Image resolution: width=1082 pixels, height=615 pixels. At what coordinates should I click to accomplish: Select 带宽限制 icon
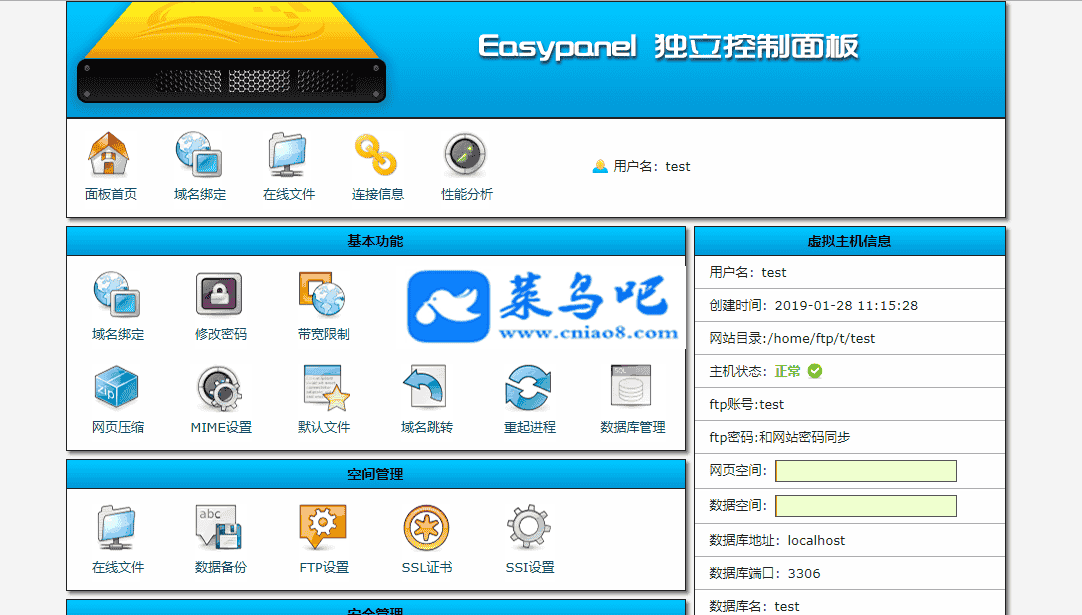(x=323, y=295)
